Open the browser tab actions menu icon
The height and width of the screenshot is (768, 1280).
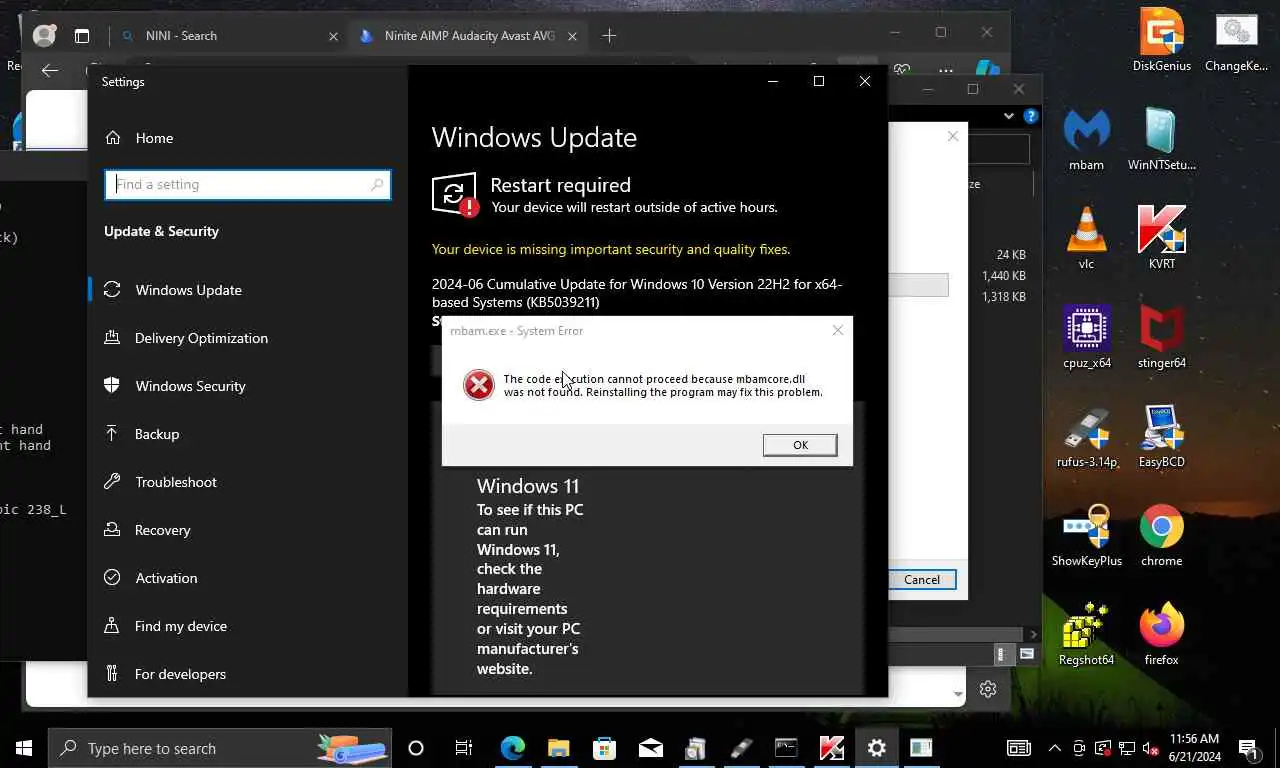click(82, 36)
